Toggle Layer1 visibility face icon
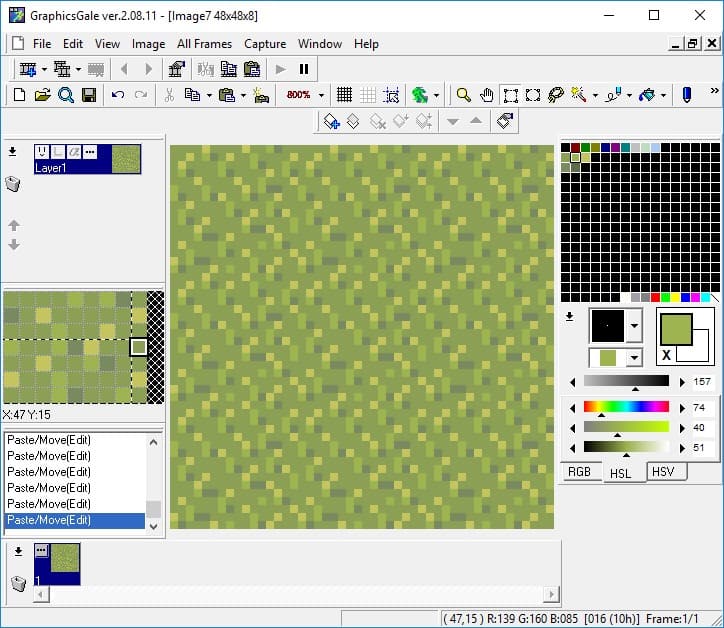724x628 pixels. pyautogui.click(x=42, y=151)
